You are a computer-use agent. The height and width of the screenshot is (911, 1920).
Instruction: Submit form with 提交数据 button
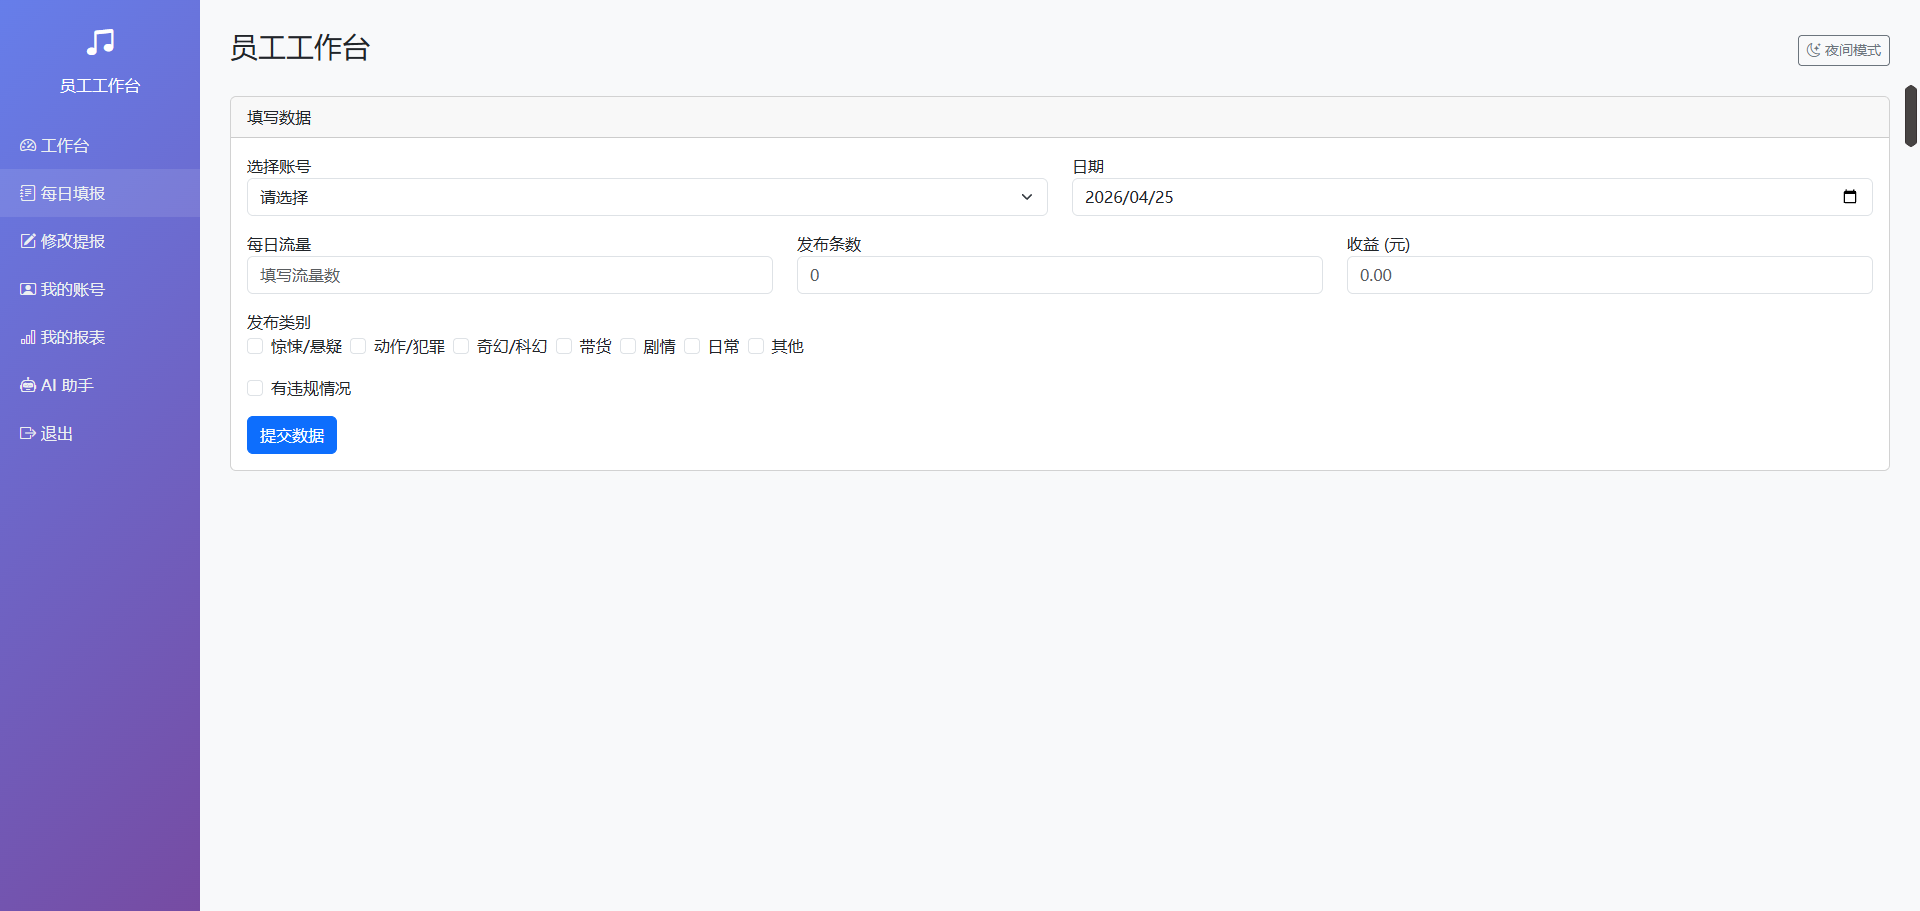coord(291,435)
